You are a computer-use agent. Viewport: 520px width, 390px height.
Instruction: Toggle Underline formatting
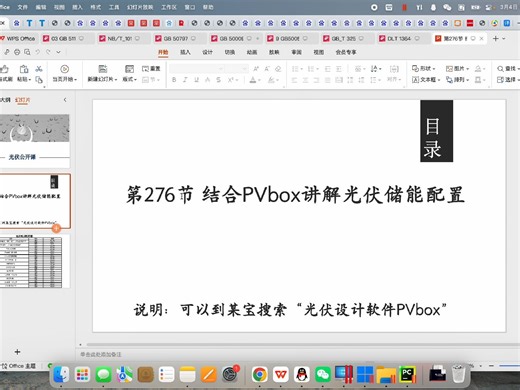196,80
